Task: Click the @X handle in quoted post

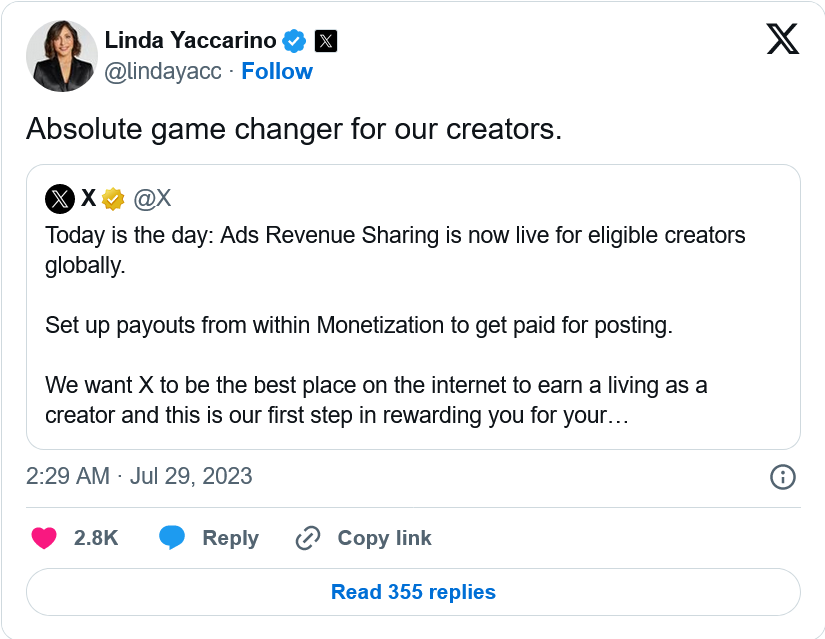Action: click(152, 199)
